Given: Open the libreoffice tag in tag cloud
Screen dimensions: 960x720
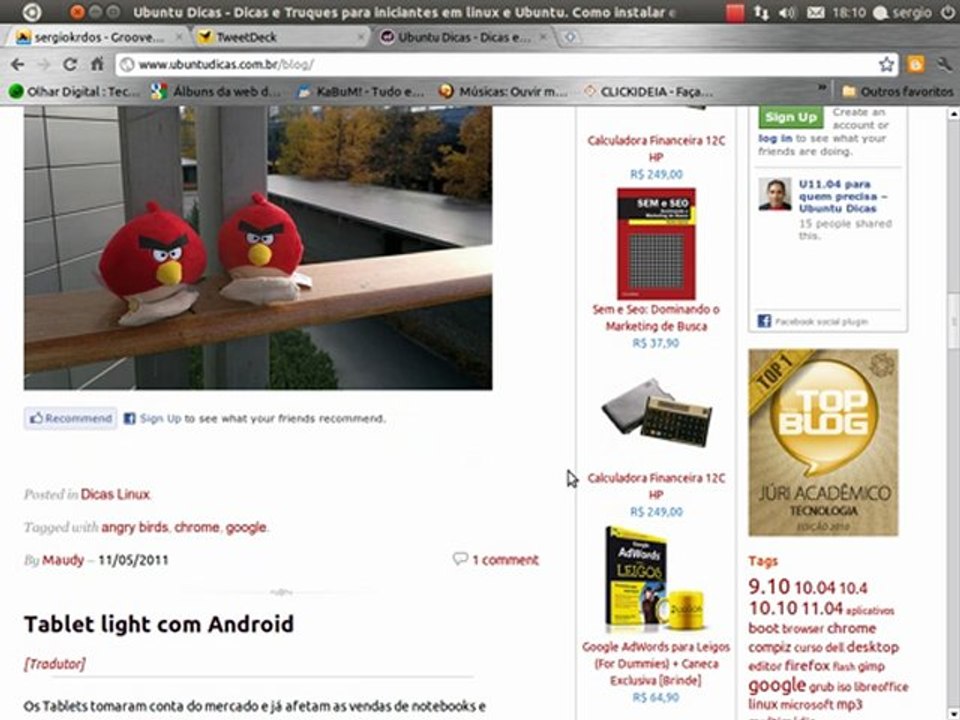Looking at the screenshot, I should [881, 686].
